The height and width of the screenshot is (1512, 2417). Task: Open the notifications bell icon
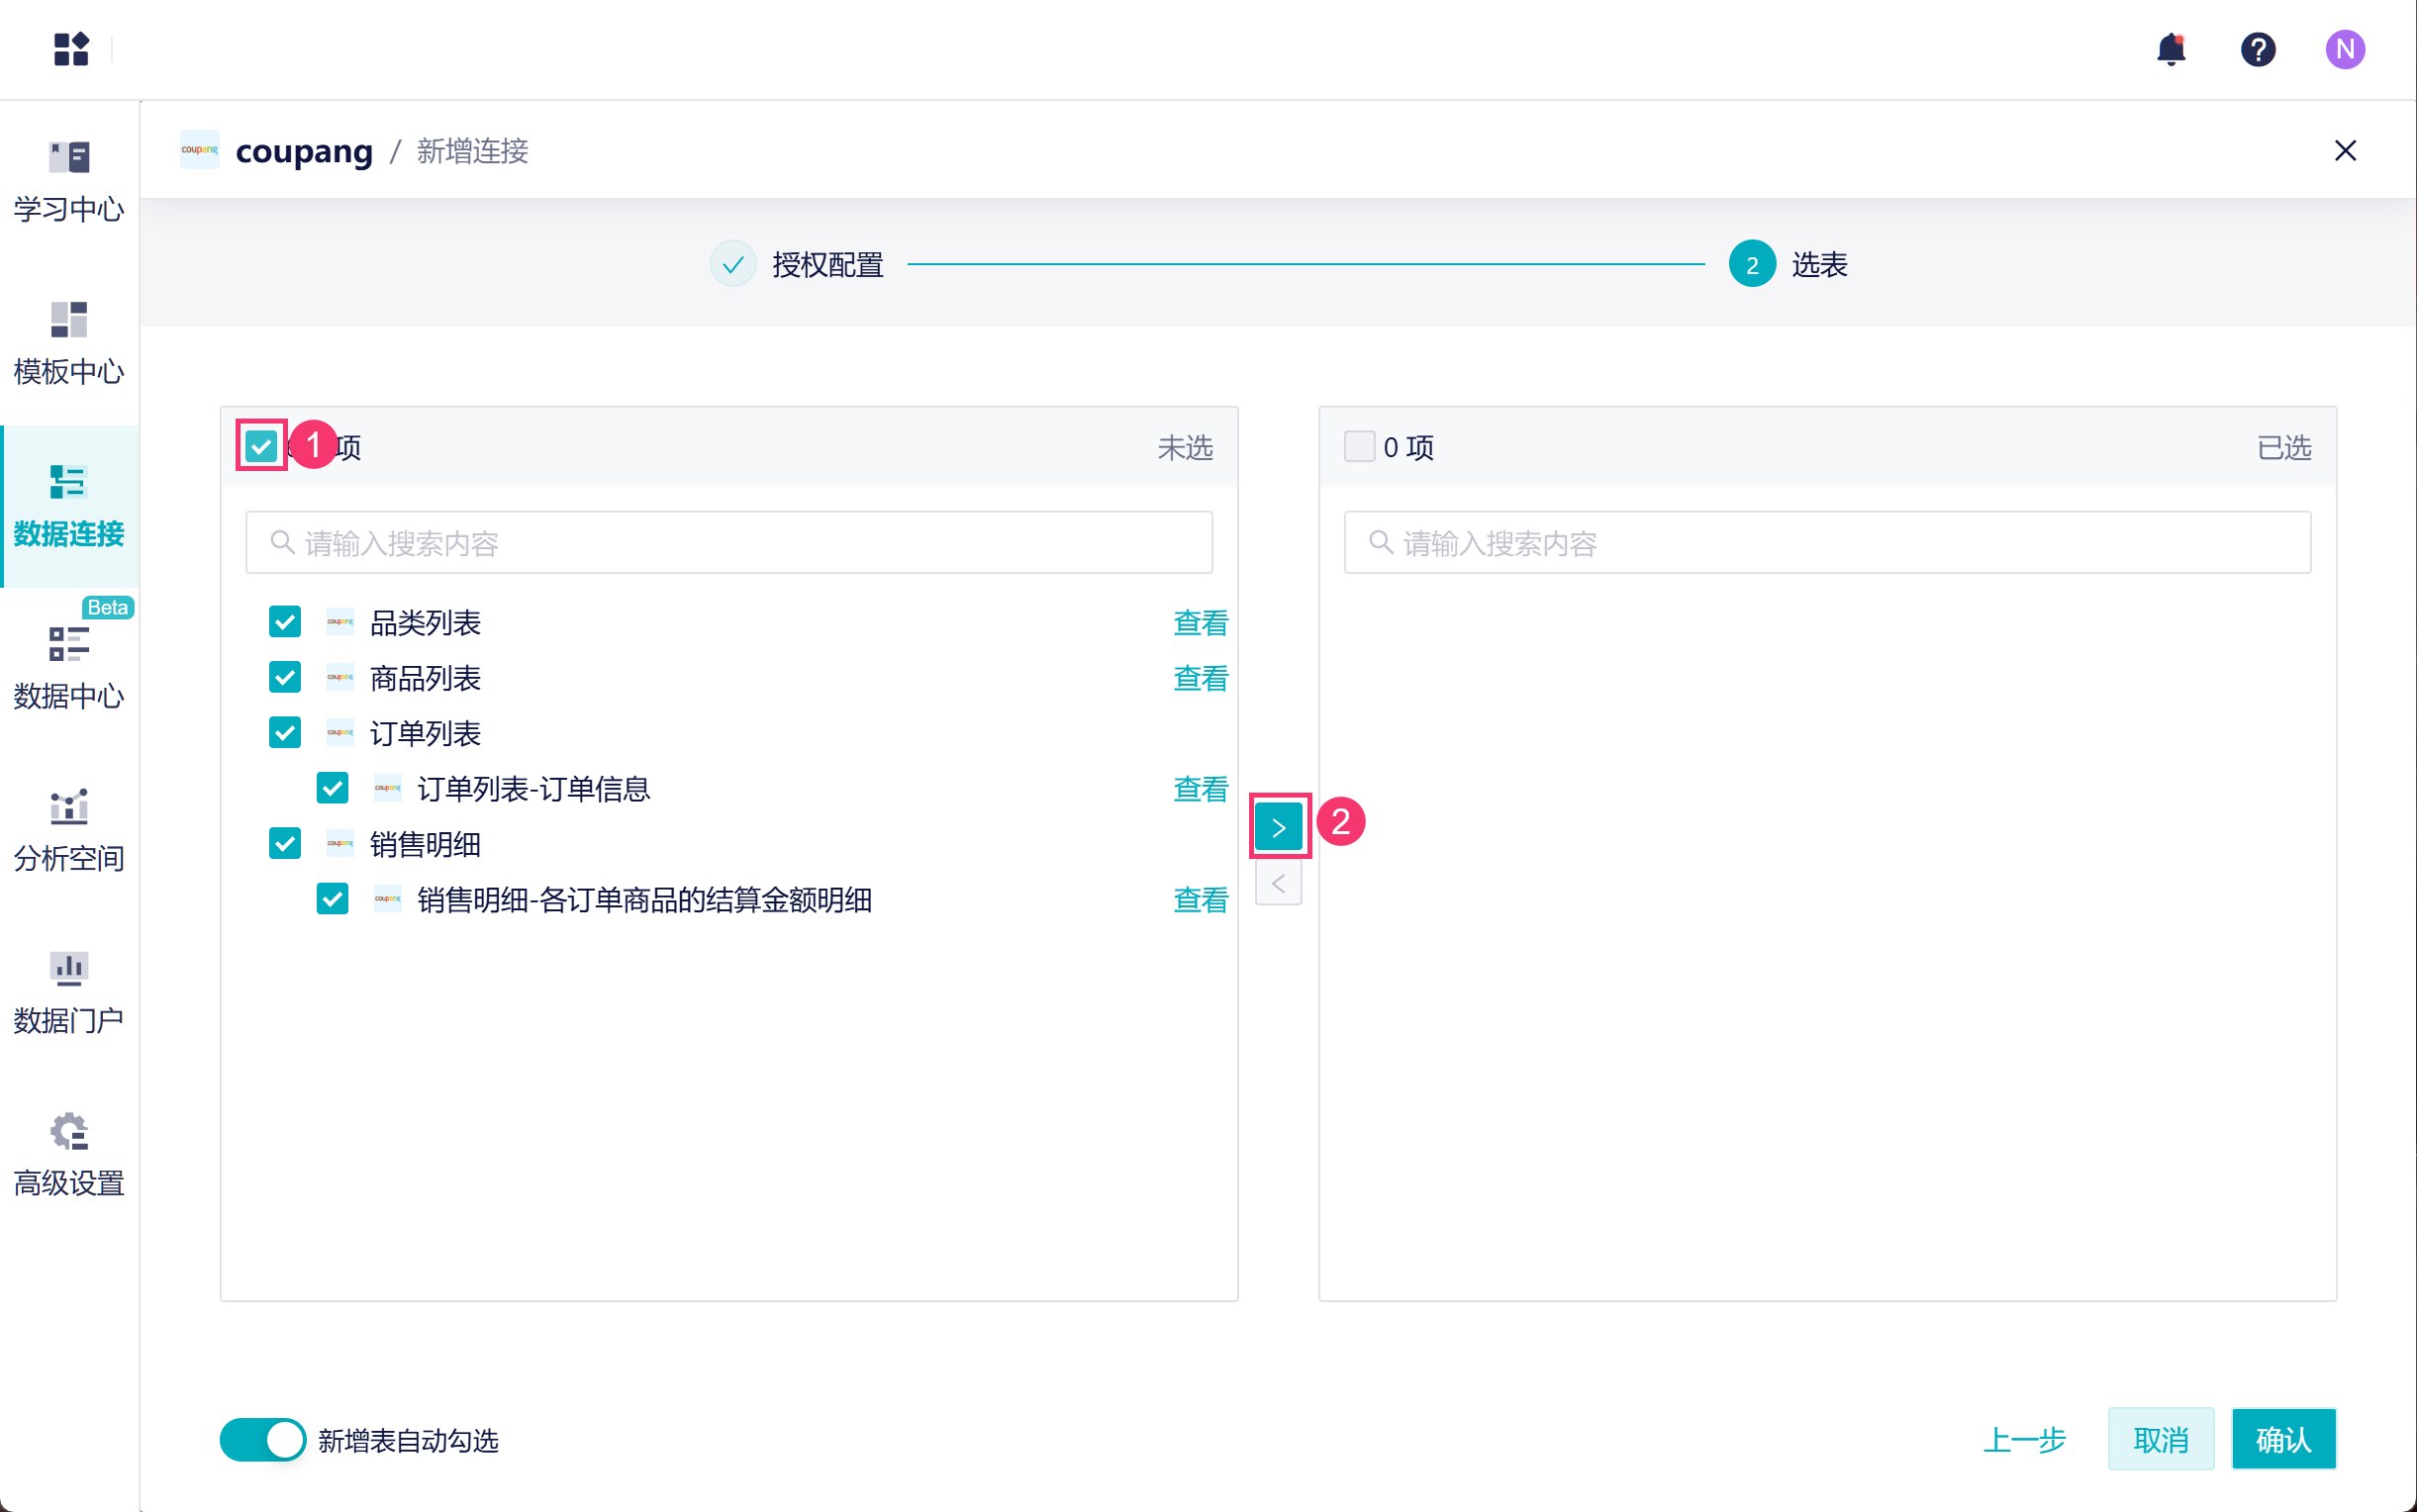2170,49
